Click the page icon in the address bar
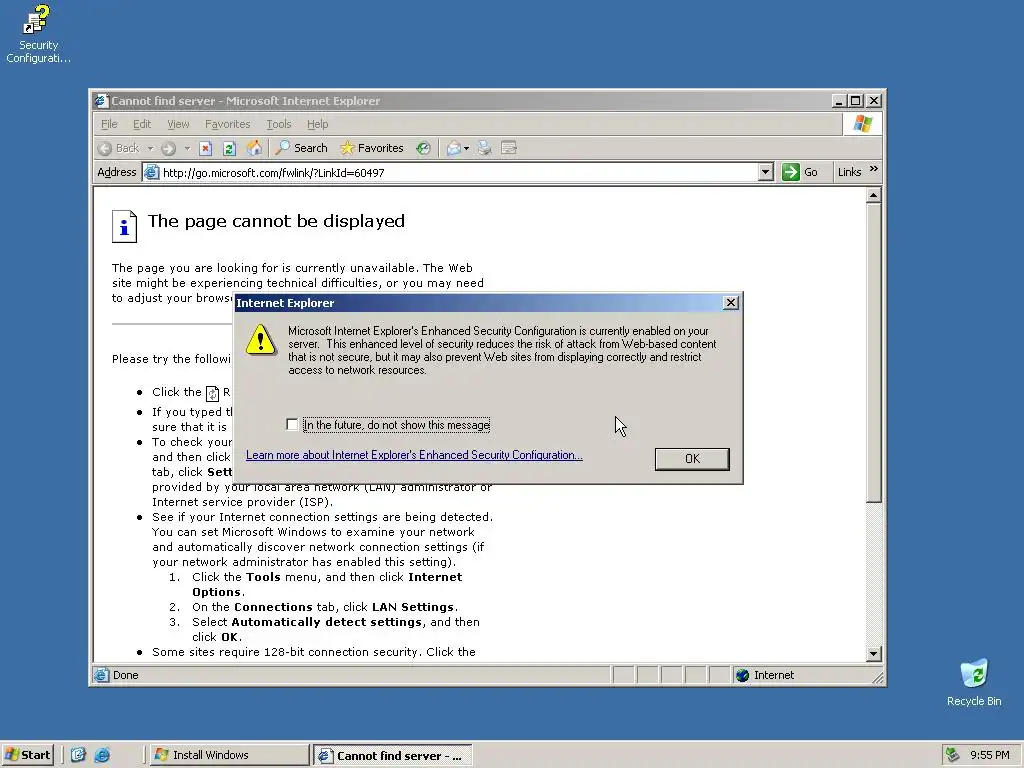The height and width of the screenshot is (768, 1024). point(152,172)
